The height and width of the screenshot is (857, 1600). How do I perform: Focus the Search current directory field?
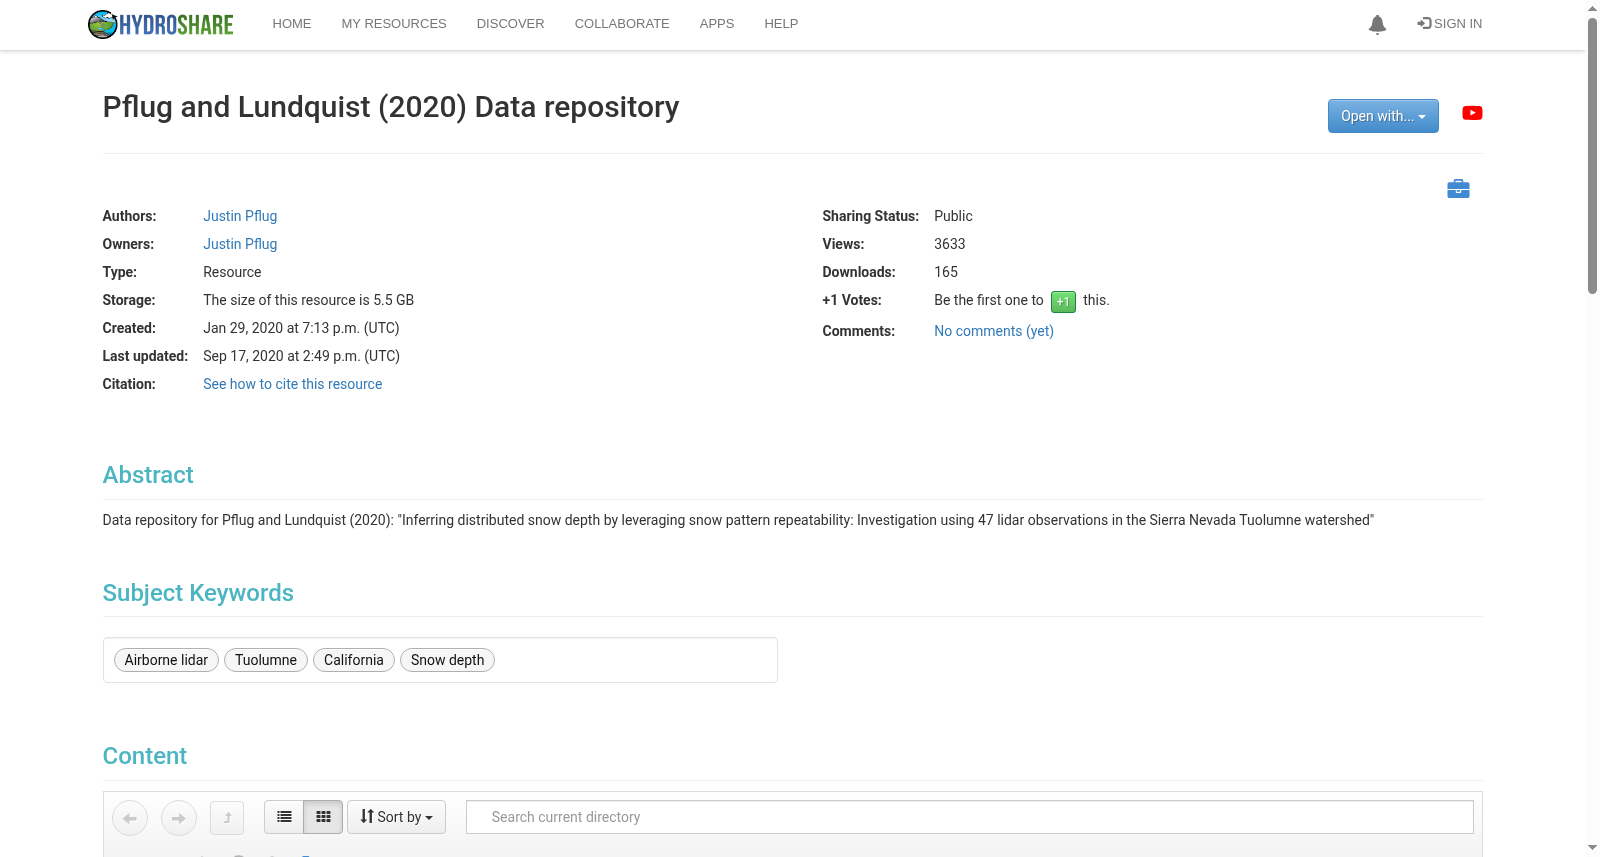970,817
